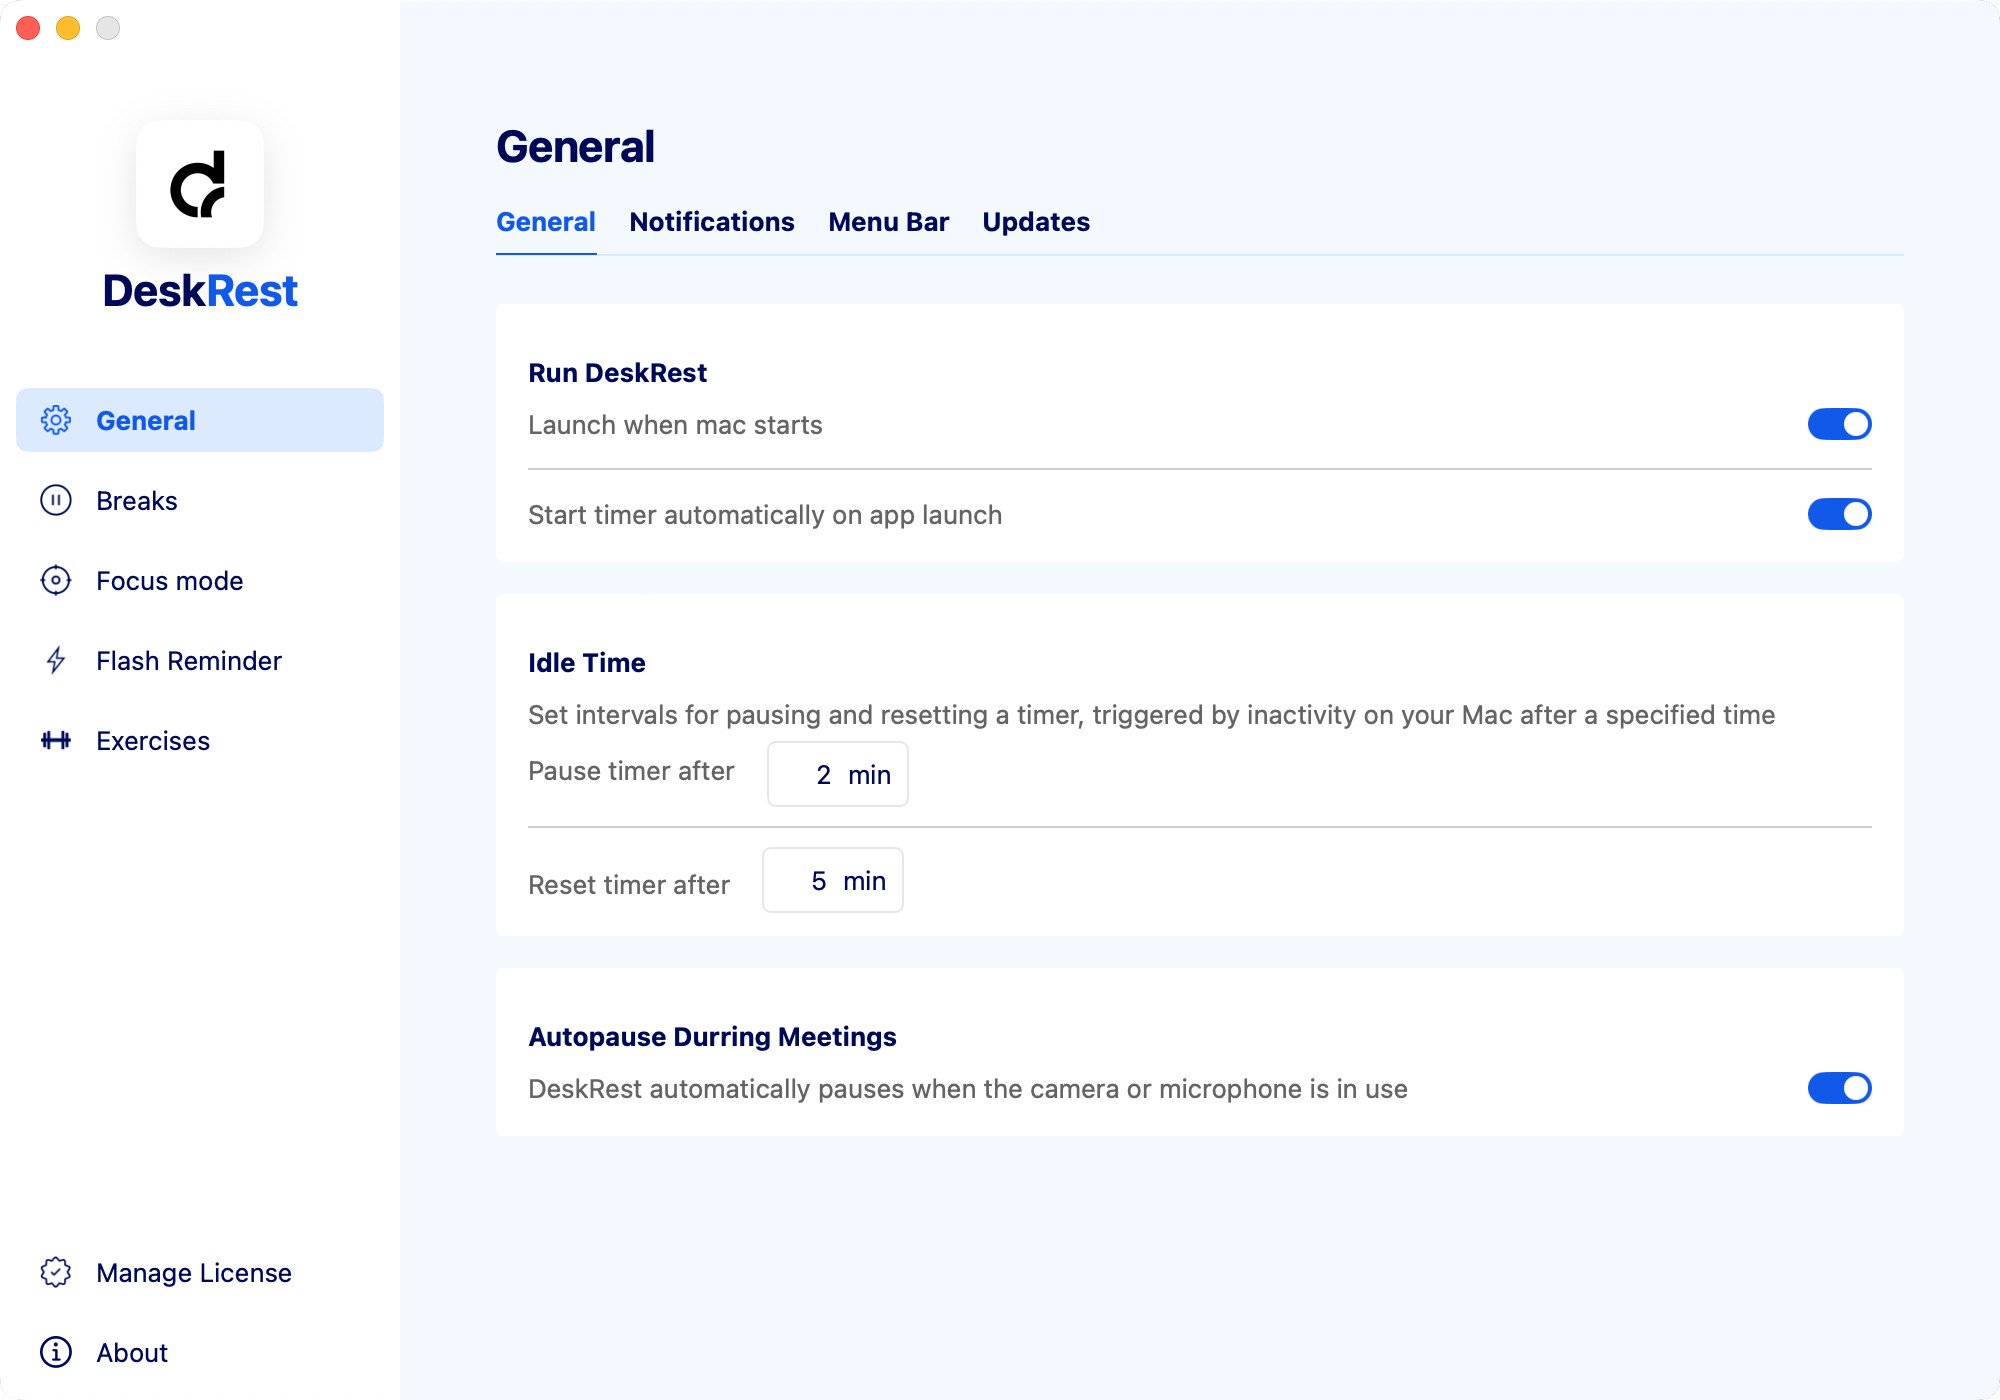Toggle Start timer automatically on app launch
2000x1400 pixels.
pyautogui.click(x=1839, y=514)
